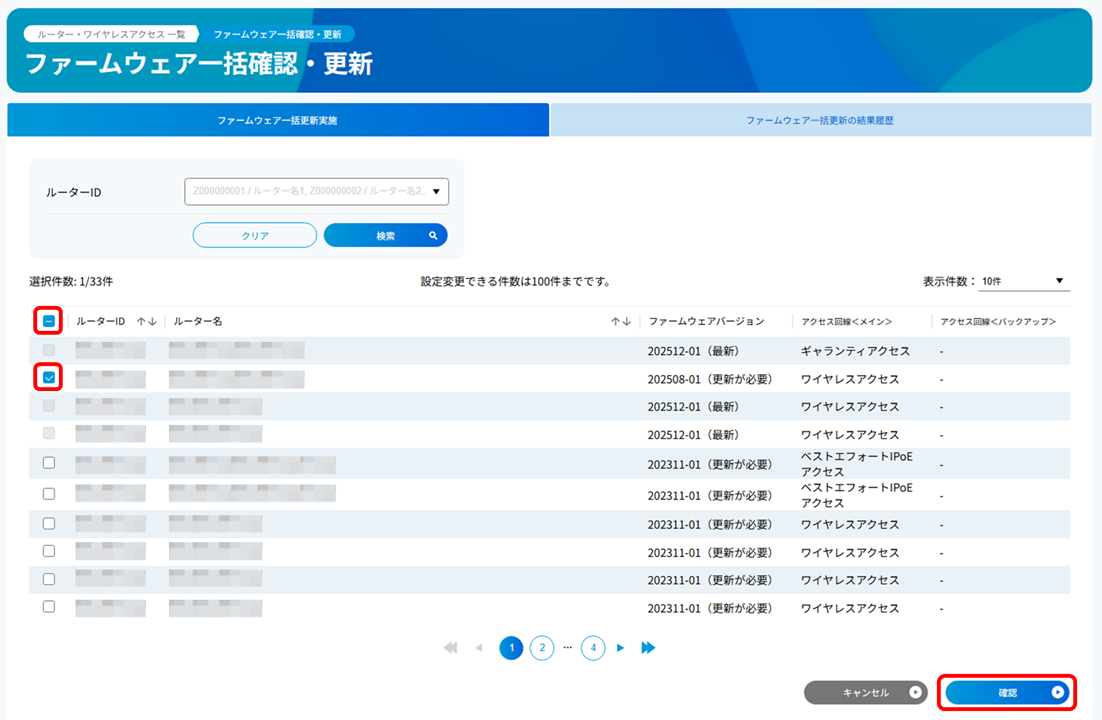Click the next page arrow icon
The width and height of the screenshot is (1102, 720).
(620, 648)
